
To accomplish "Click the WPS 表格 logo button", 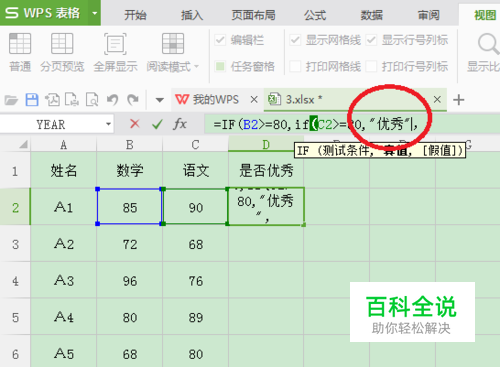I will tap(44, 13).
